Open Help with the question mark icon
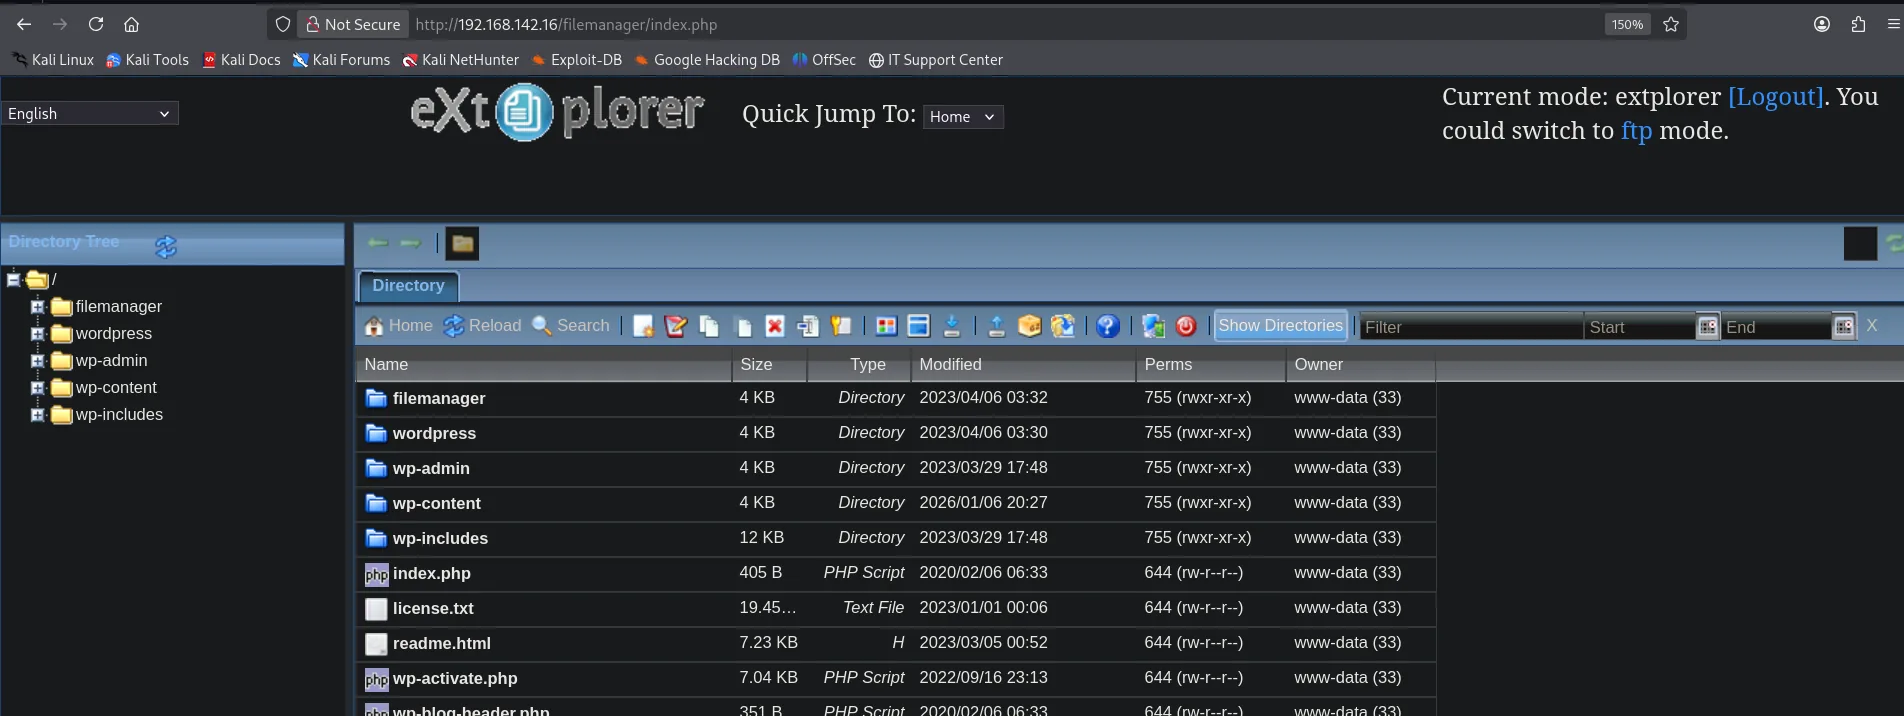This screenshot has width=1904, height=716. point(1108,326)
